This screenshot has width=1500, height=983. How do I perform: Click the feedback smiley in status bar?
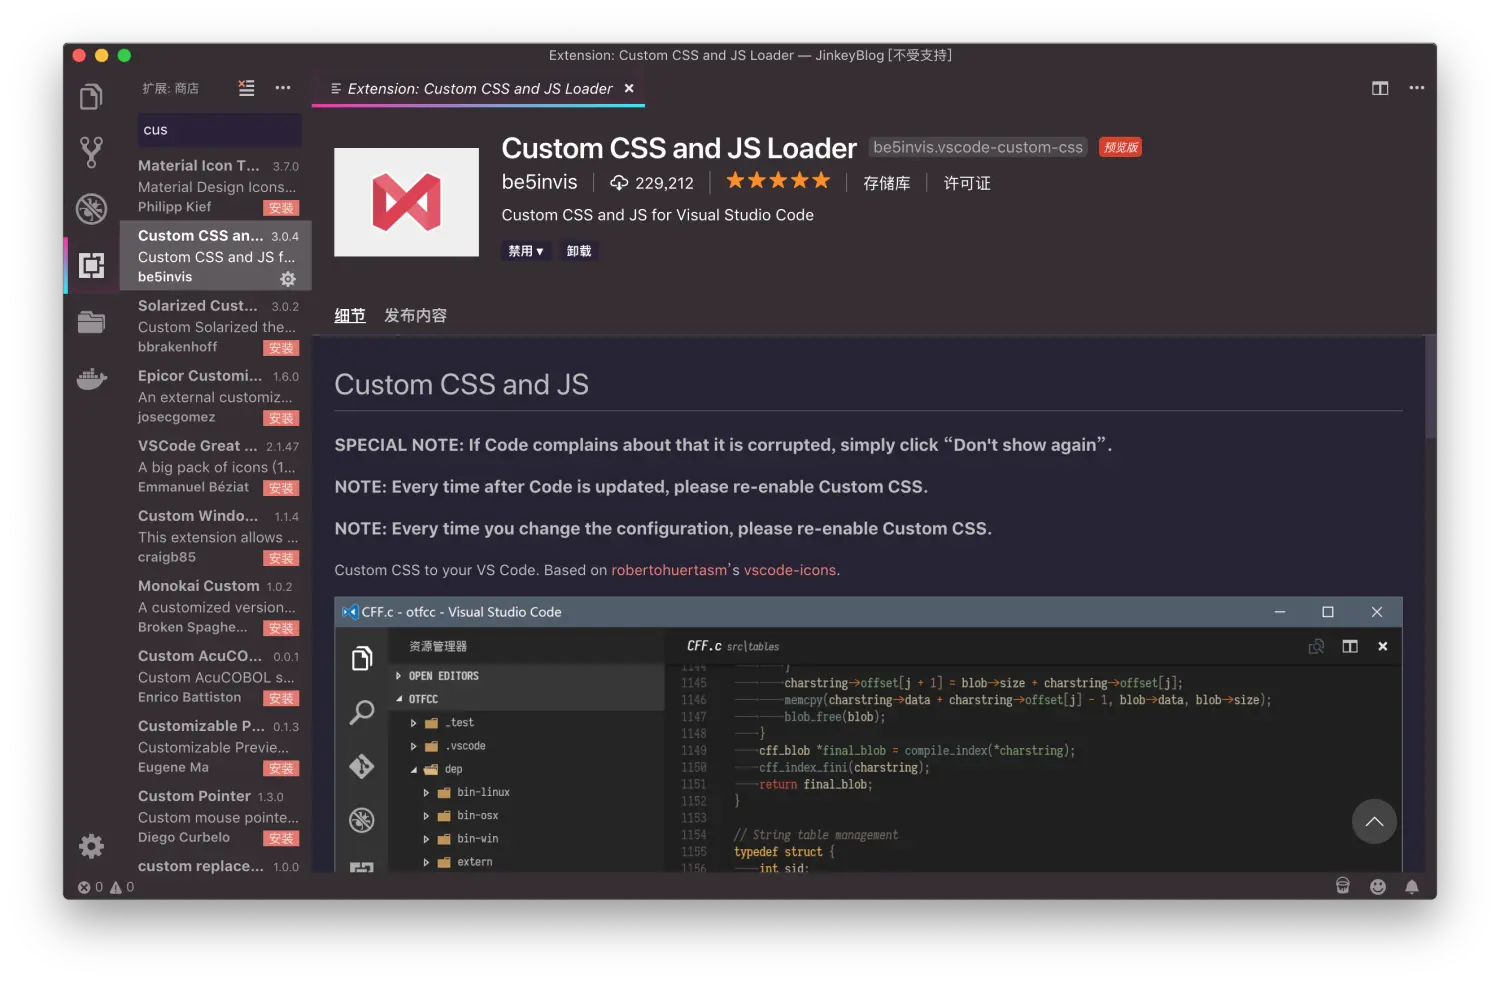click(x=1377, y=887)
